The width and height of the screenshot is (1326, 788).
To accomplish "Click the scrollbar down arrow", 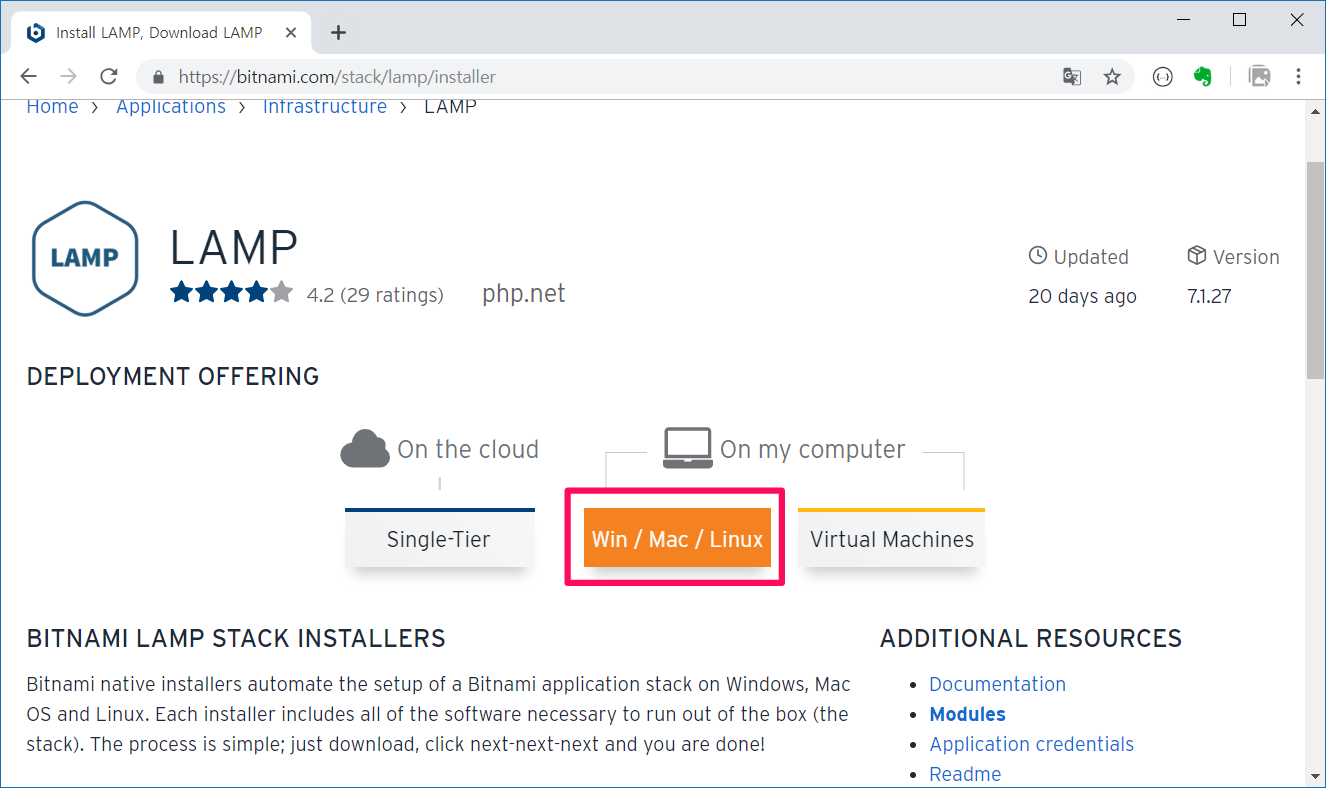I will tap(1315, 778).
